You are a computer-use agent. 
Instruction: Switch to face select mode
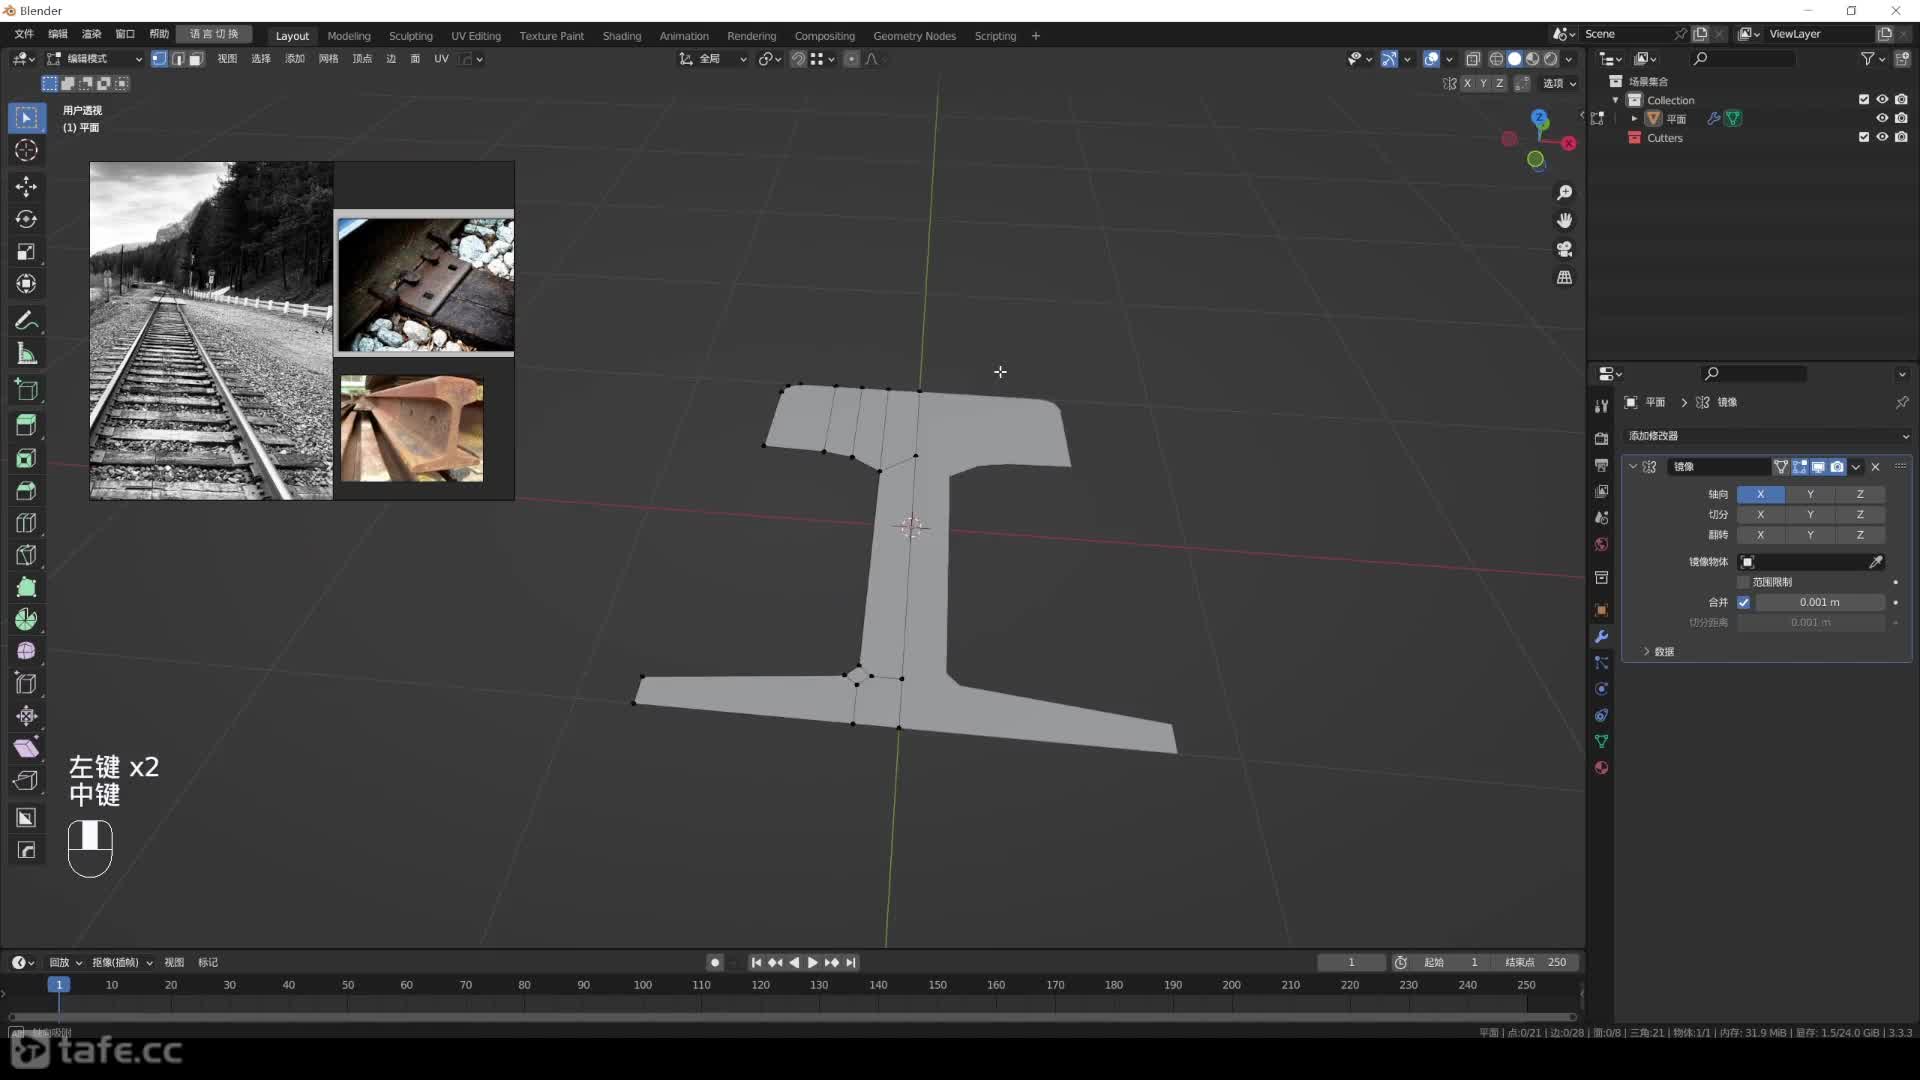tap(196, 59)
